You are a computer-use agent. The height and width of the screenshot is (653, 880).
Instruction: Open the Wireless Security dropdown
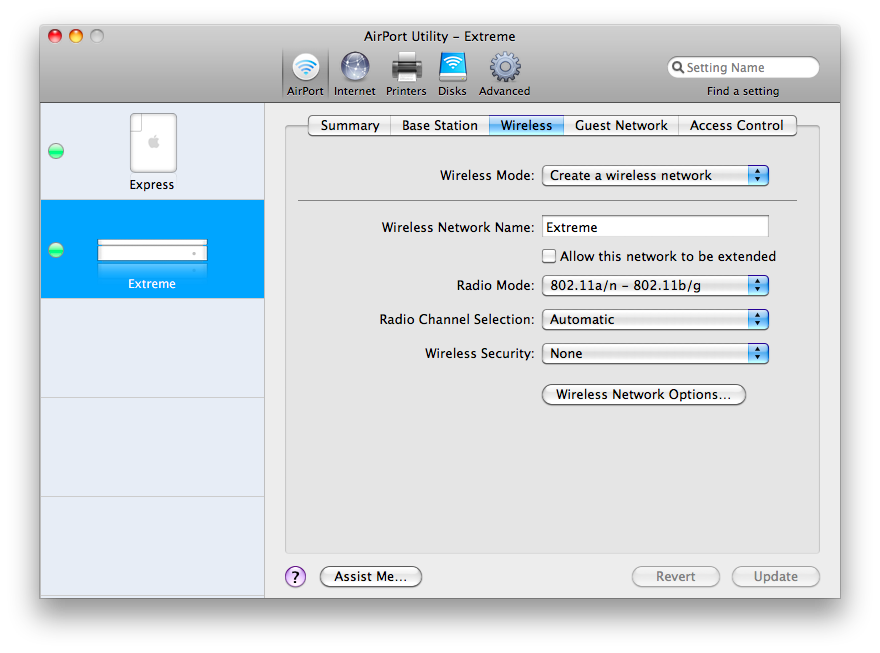[655, 353]
